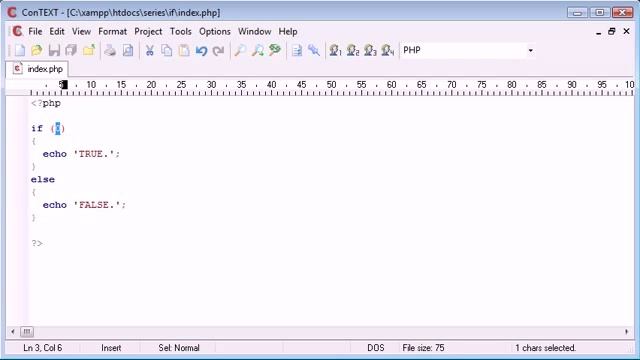Paste from the clipboard using the toolbar icon
The image size is (640, 360).
coord(184,51)
